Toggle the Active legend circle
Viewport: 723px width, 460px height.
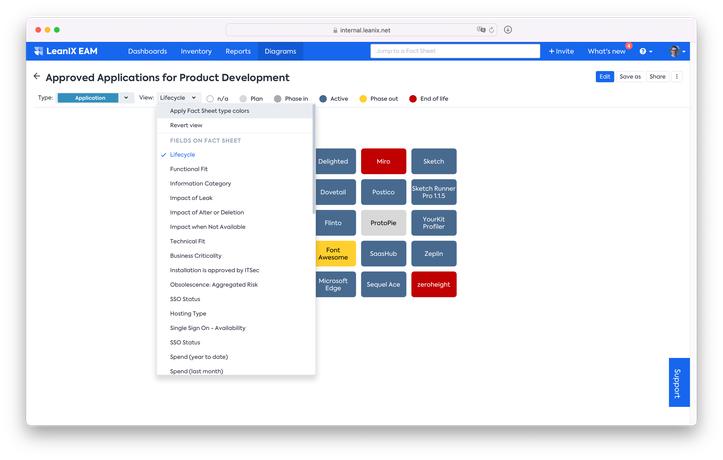pos(323,99)
